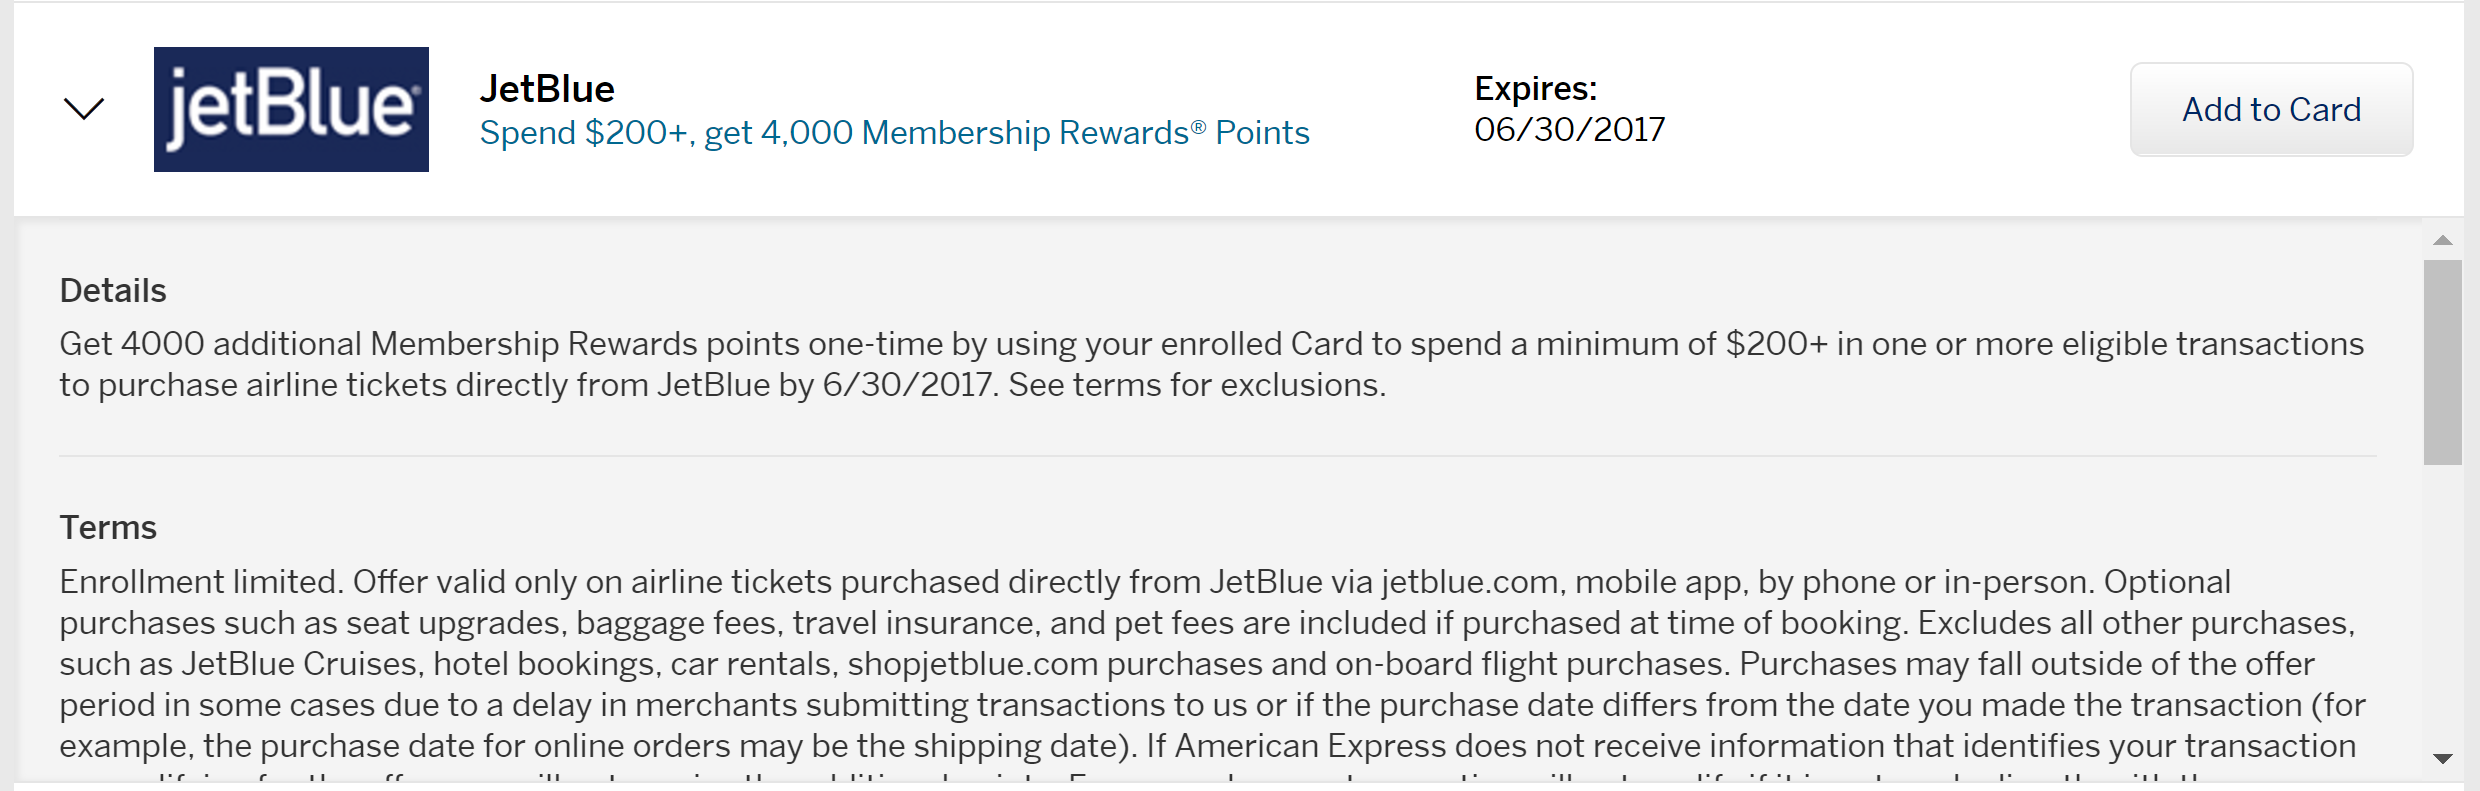Click the scrollbar down arrow
The image size is (2480, 791).
point(2442,759)
